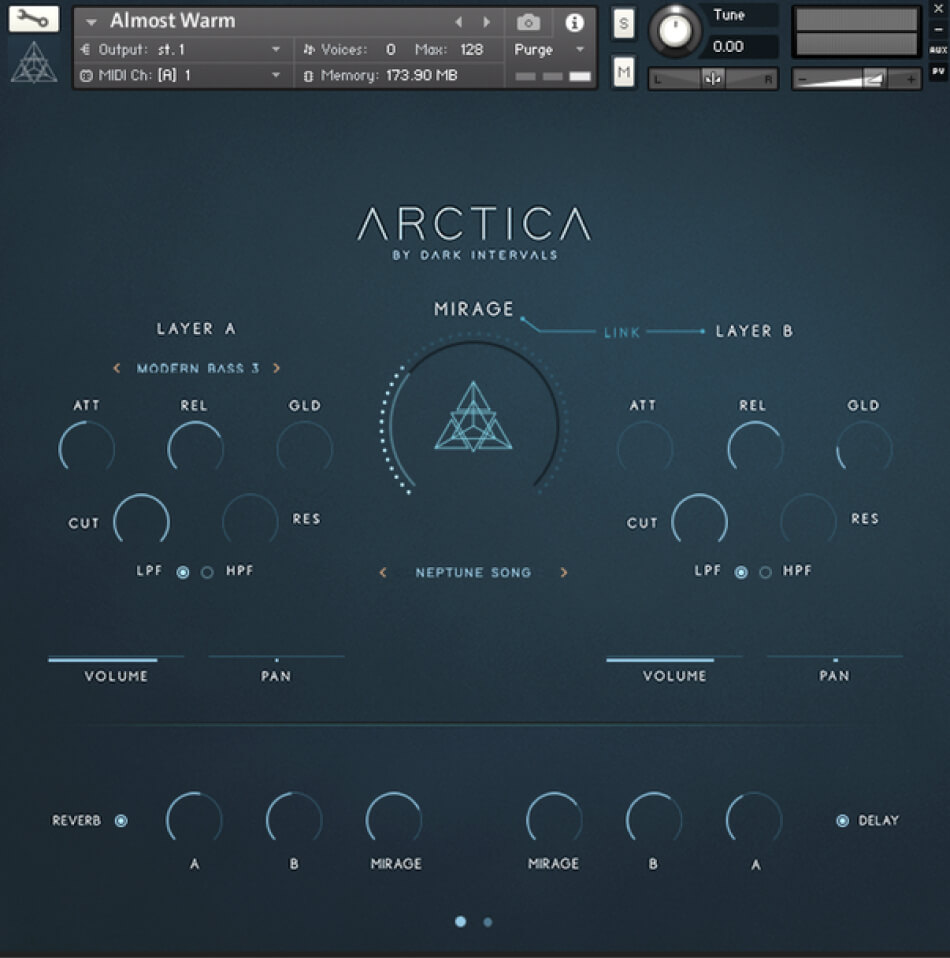The width and height of the screenshot is (950, 958).
Task: Adjust the Layer A volume slider
Action: pos(115,659)
